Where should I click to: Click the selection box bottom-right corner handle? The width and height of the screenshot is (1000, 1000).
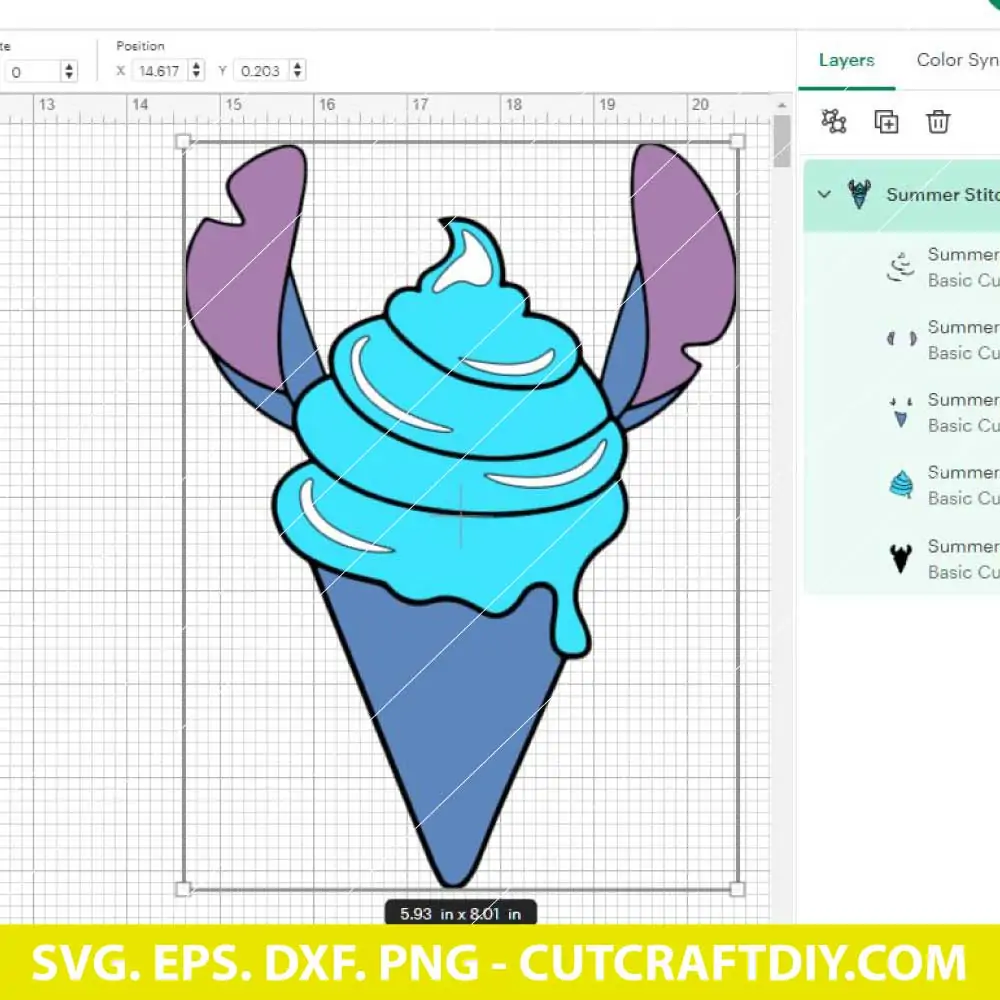coord(737,889)
